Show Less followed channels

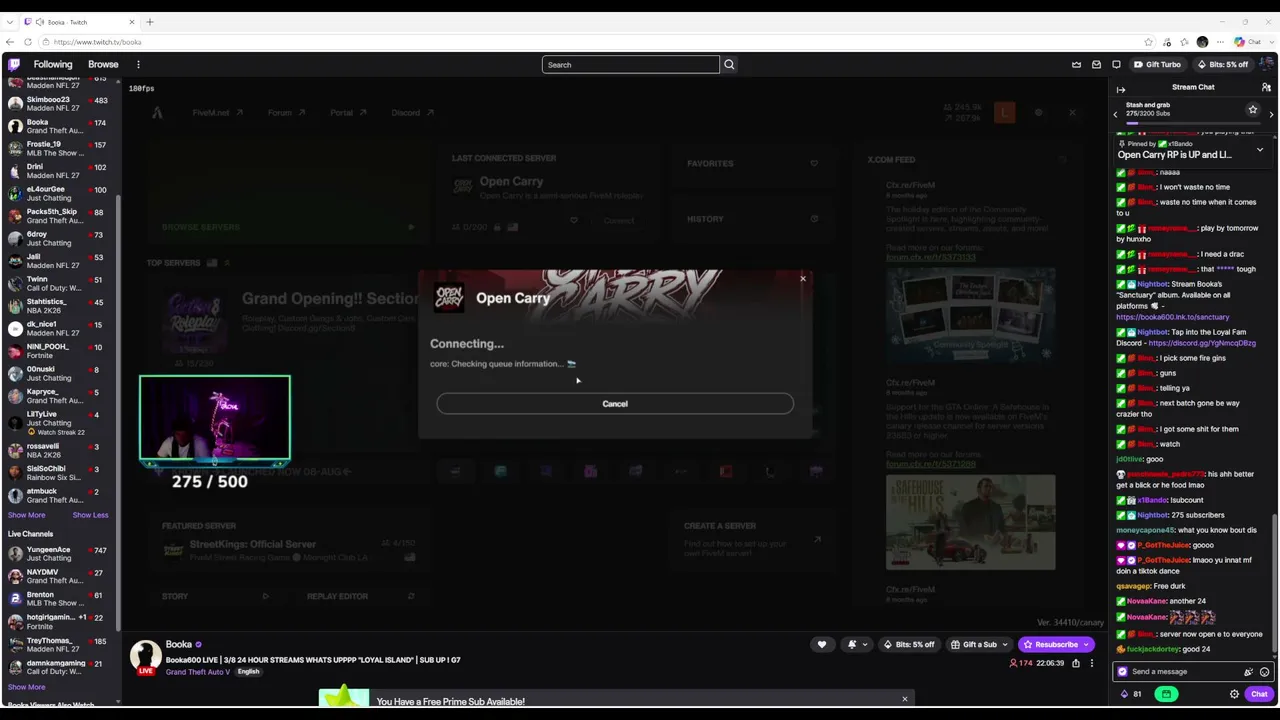pos(90,515)
